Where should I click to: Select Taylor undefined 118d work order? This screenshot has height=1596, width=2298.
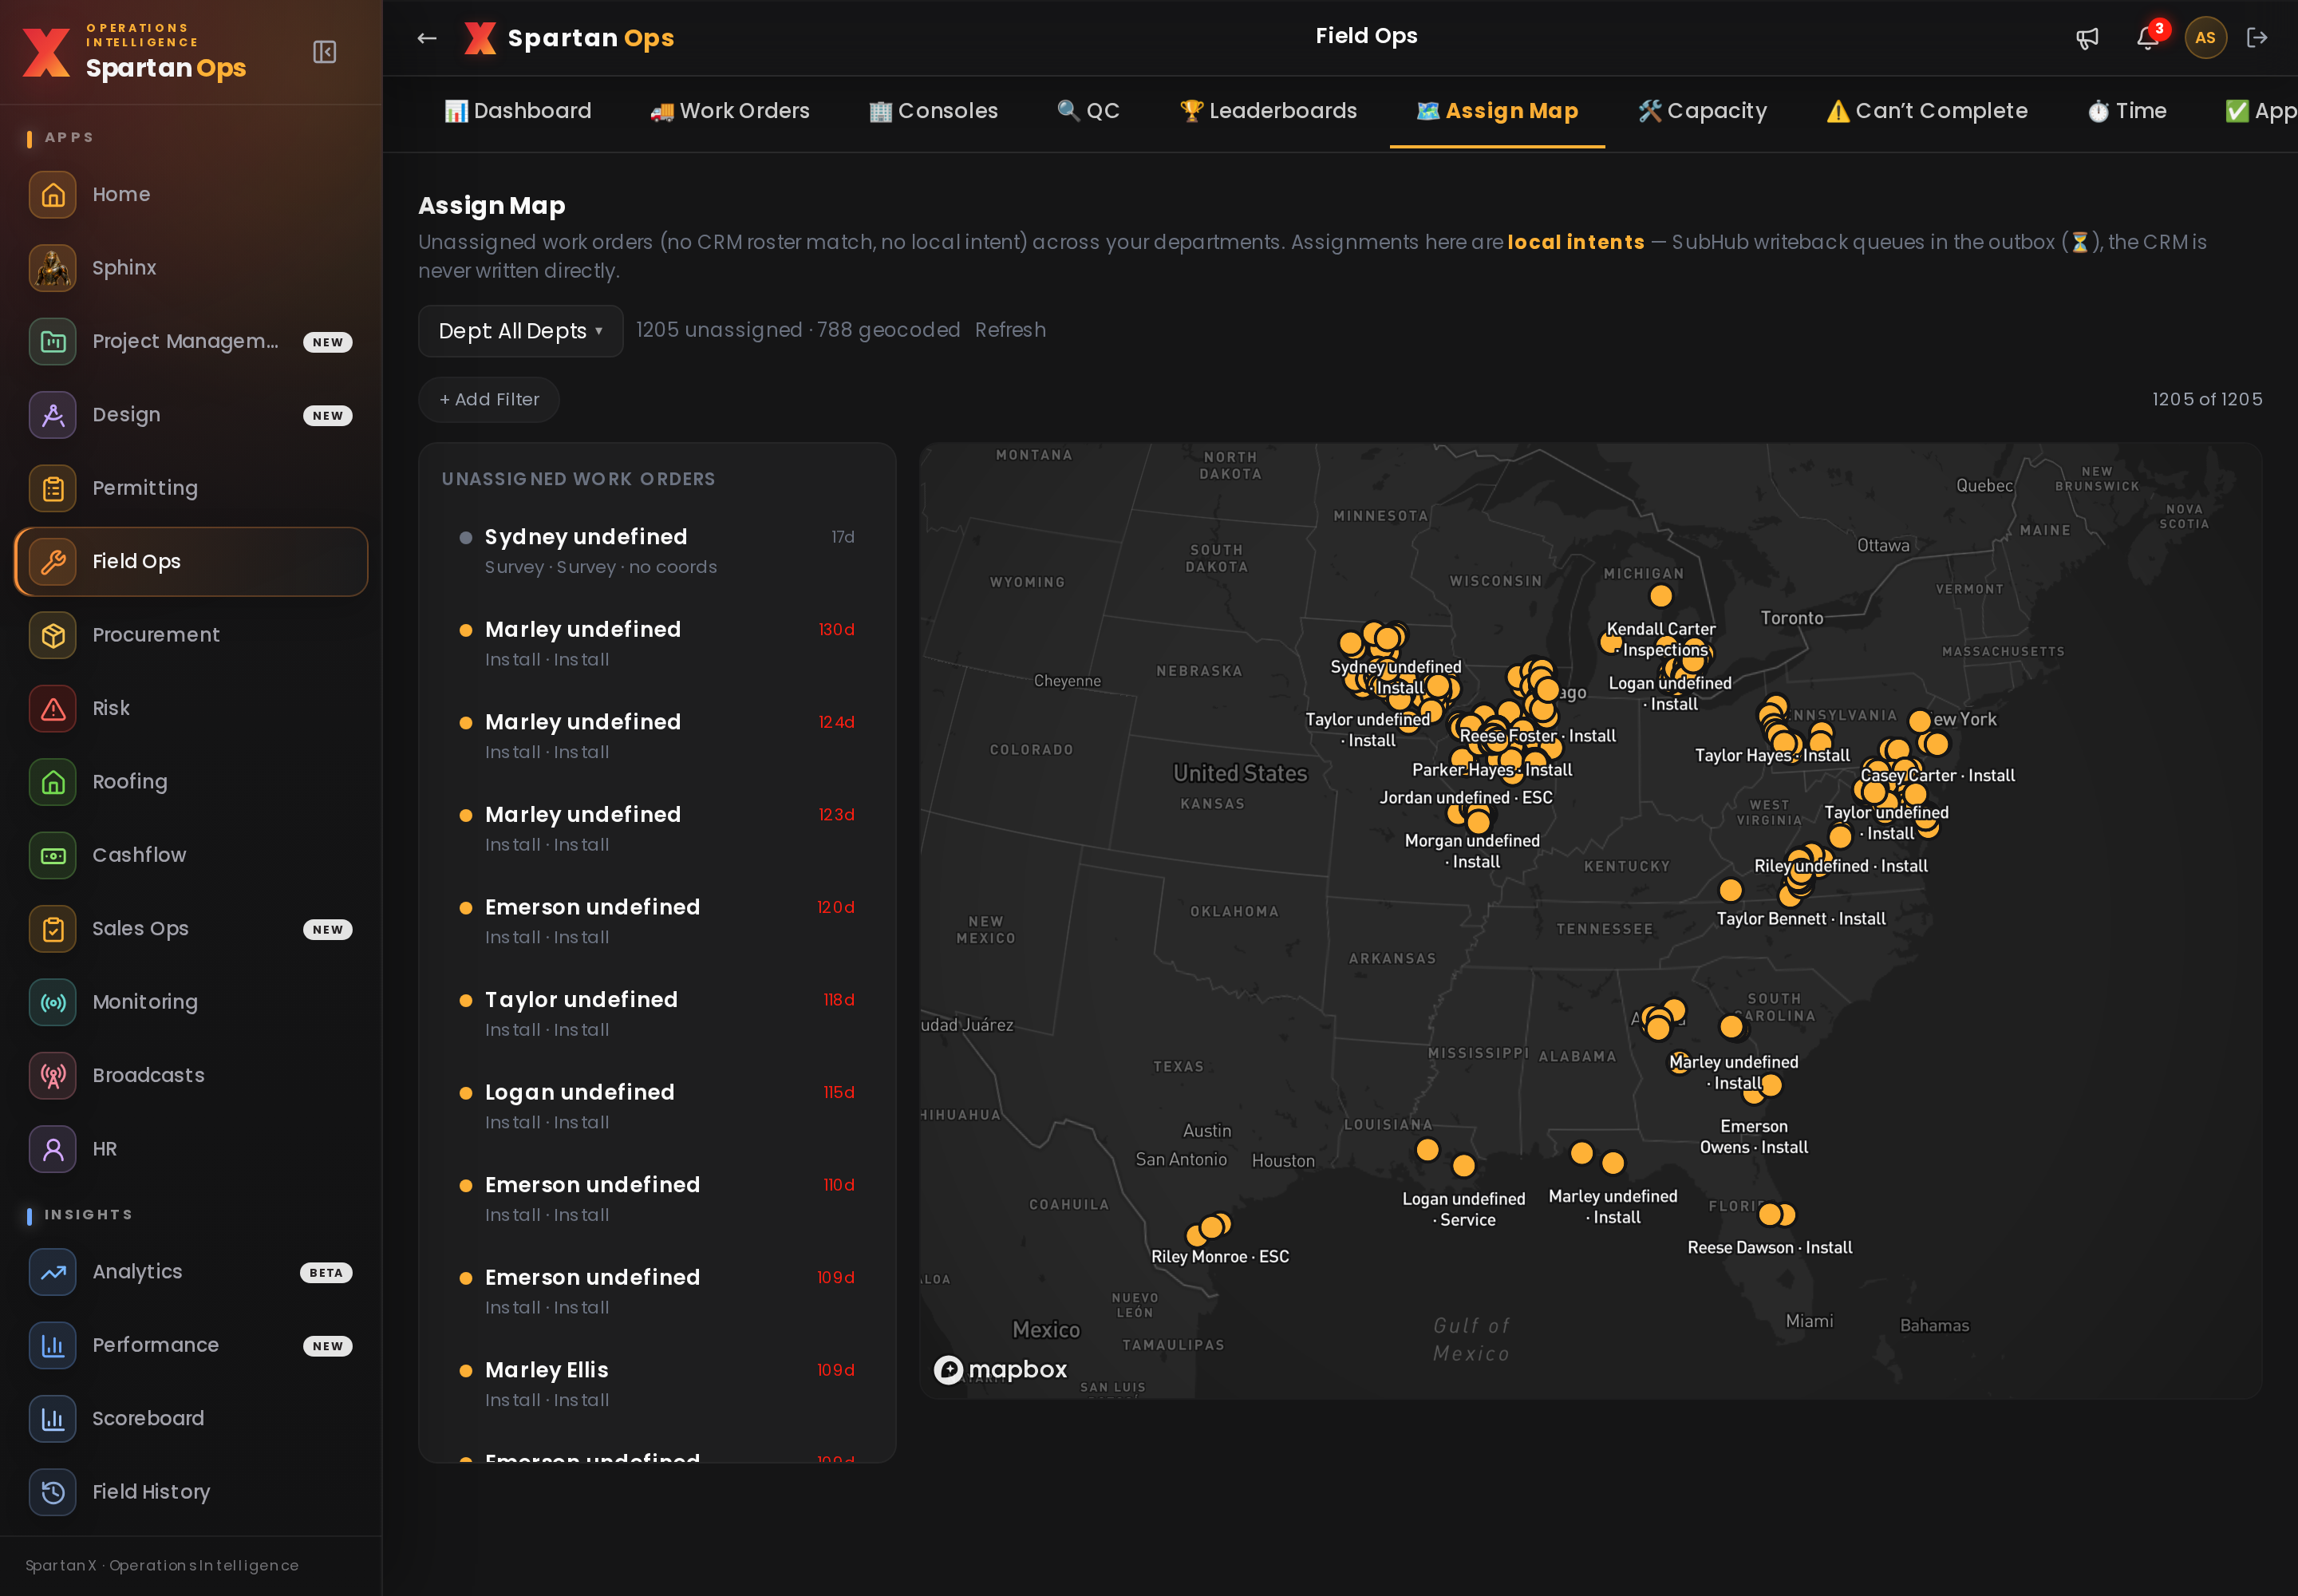[657, 1014]
